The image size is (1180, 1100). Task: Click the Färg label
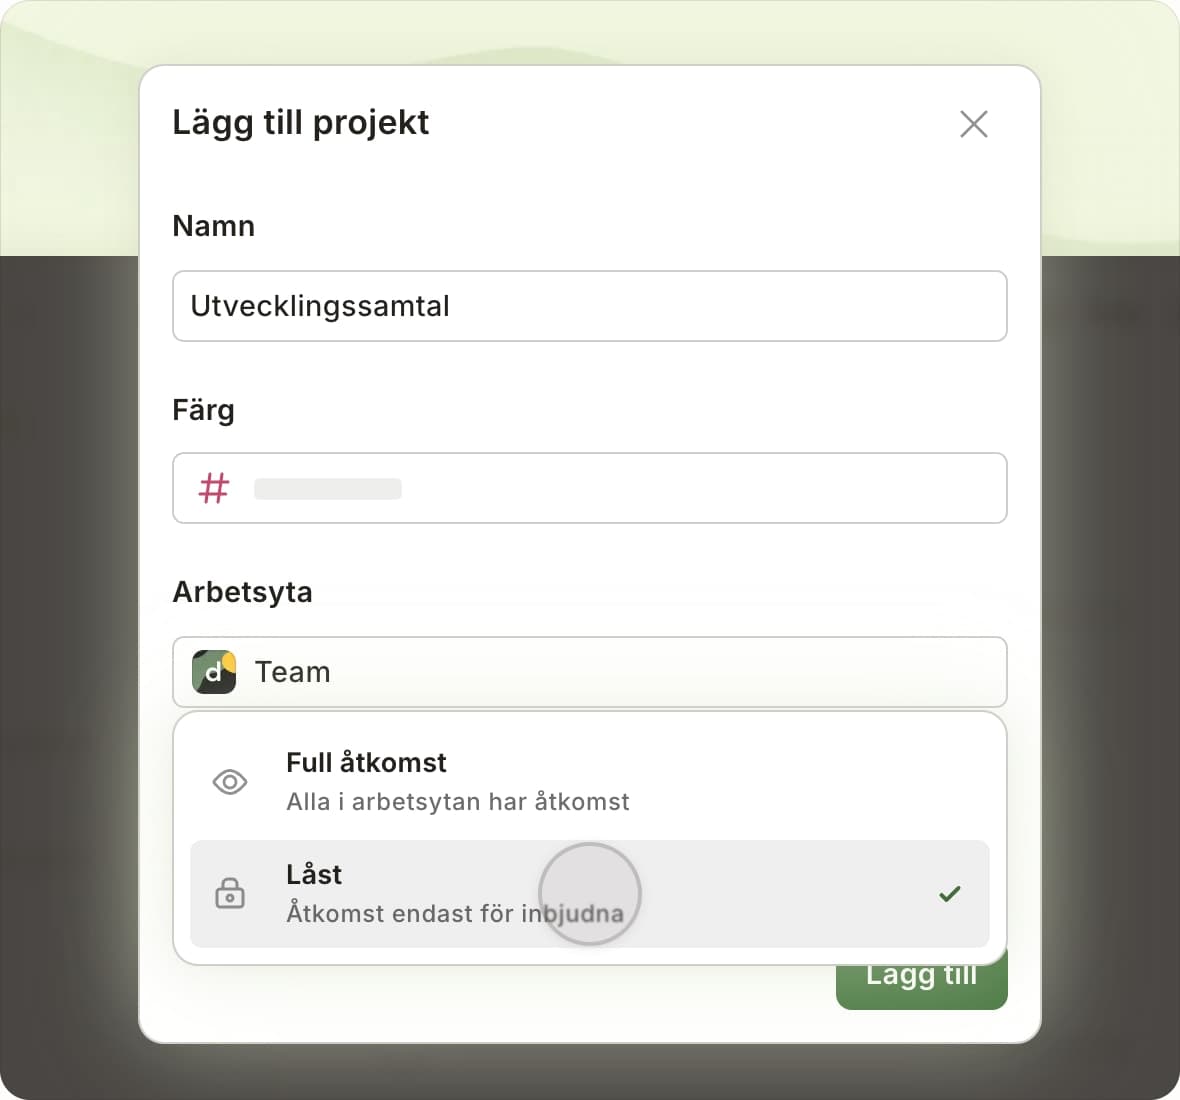203,410
